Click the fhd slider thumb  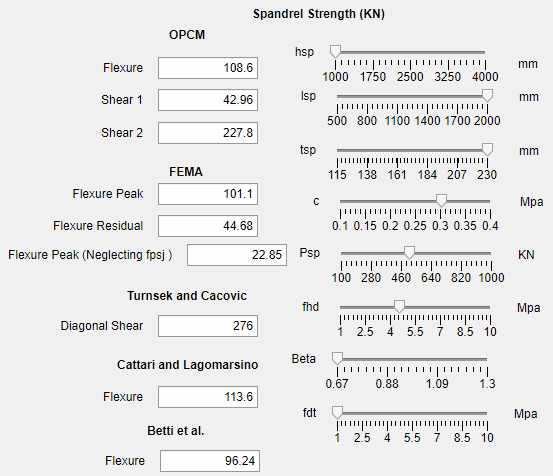(x=399, y=307)
